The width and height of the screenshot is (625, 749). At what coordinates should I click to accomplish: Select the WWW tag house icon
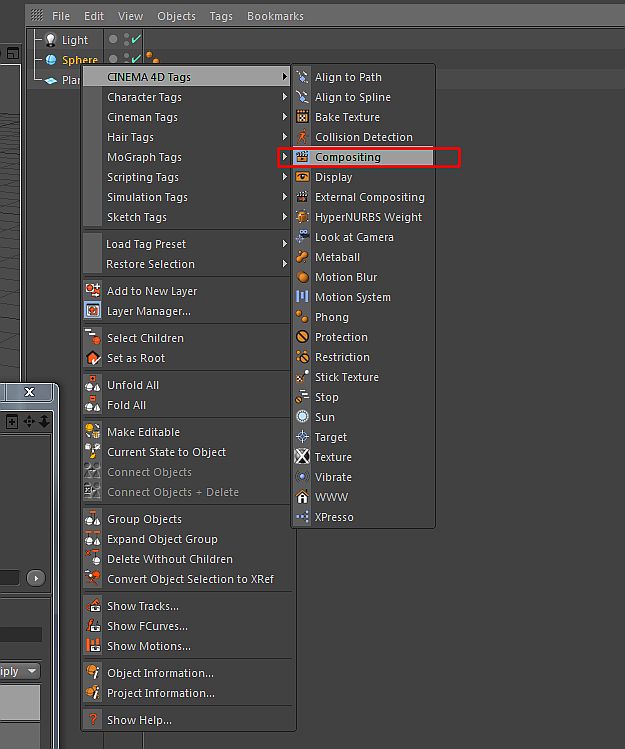coord(302,497)
